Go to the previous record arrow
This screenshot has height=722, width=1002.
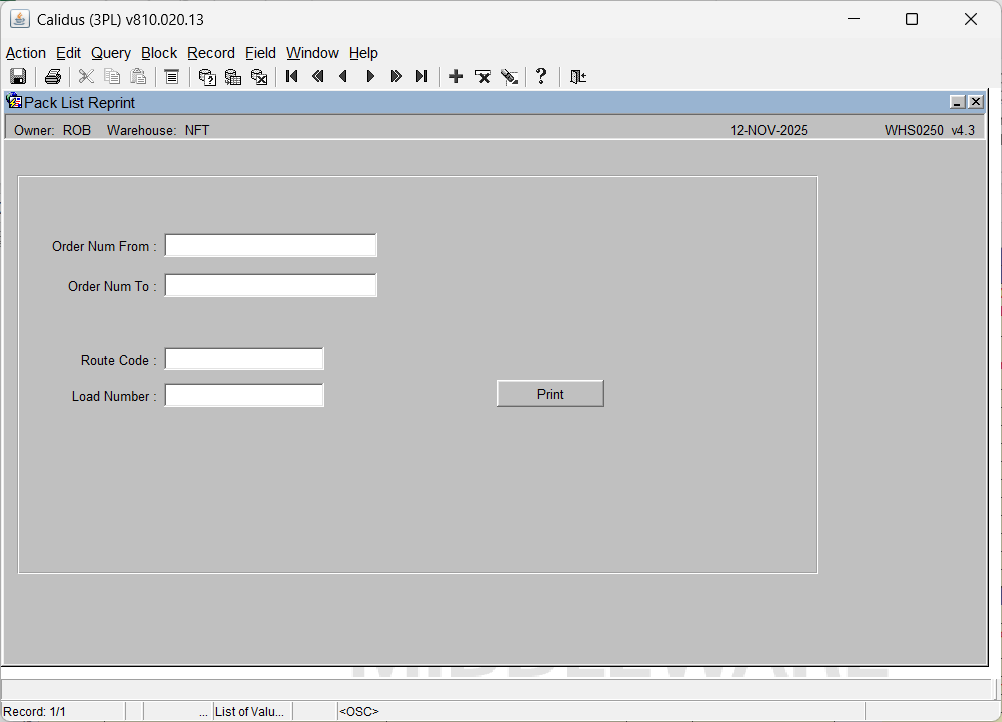(344, 77)
